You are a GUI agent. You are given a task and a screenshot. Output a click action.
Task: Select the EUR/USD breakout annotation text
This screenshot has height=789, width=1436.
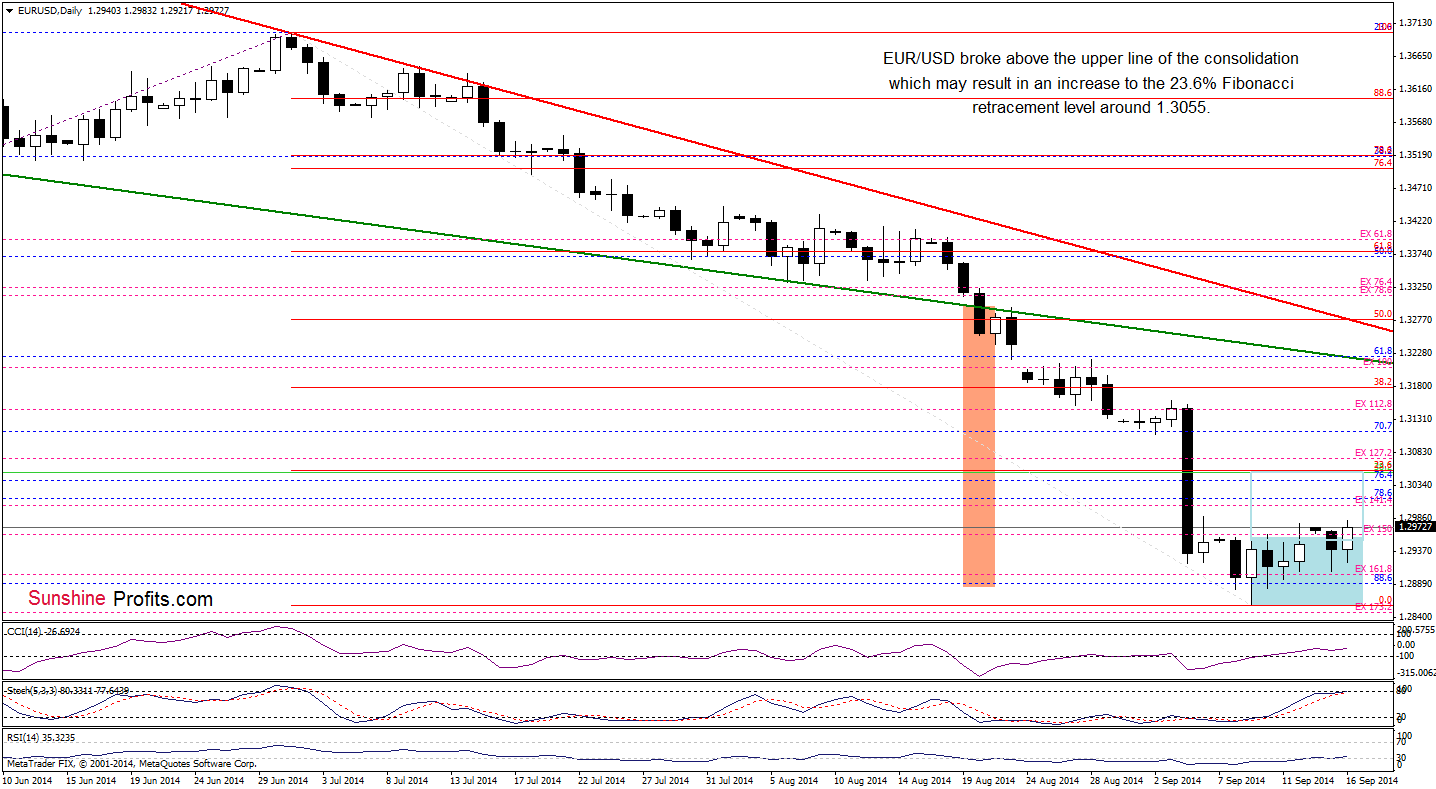(x=1093, y=83)
